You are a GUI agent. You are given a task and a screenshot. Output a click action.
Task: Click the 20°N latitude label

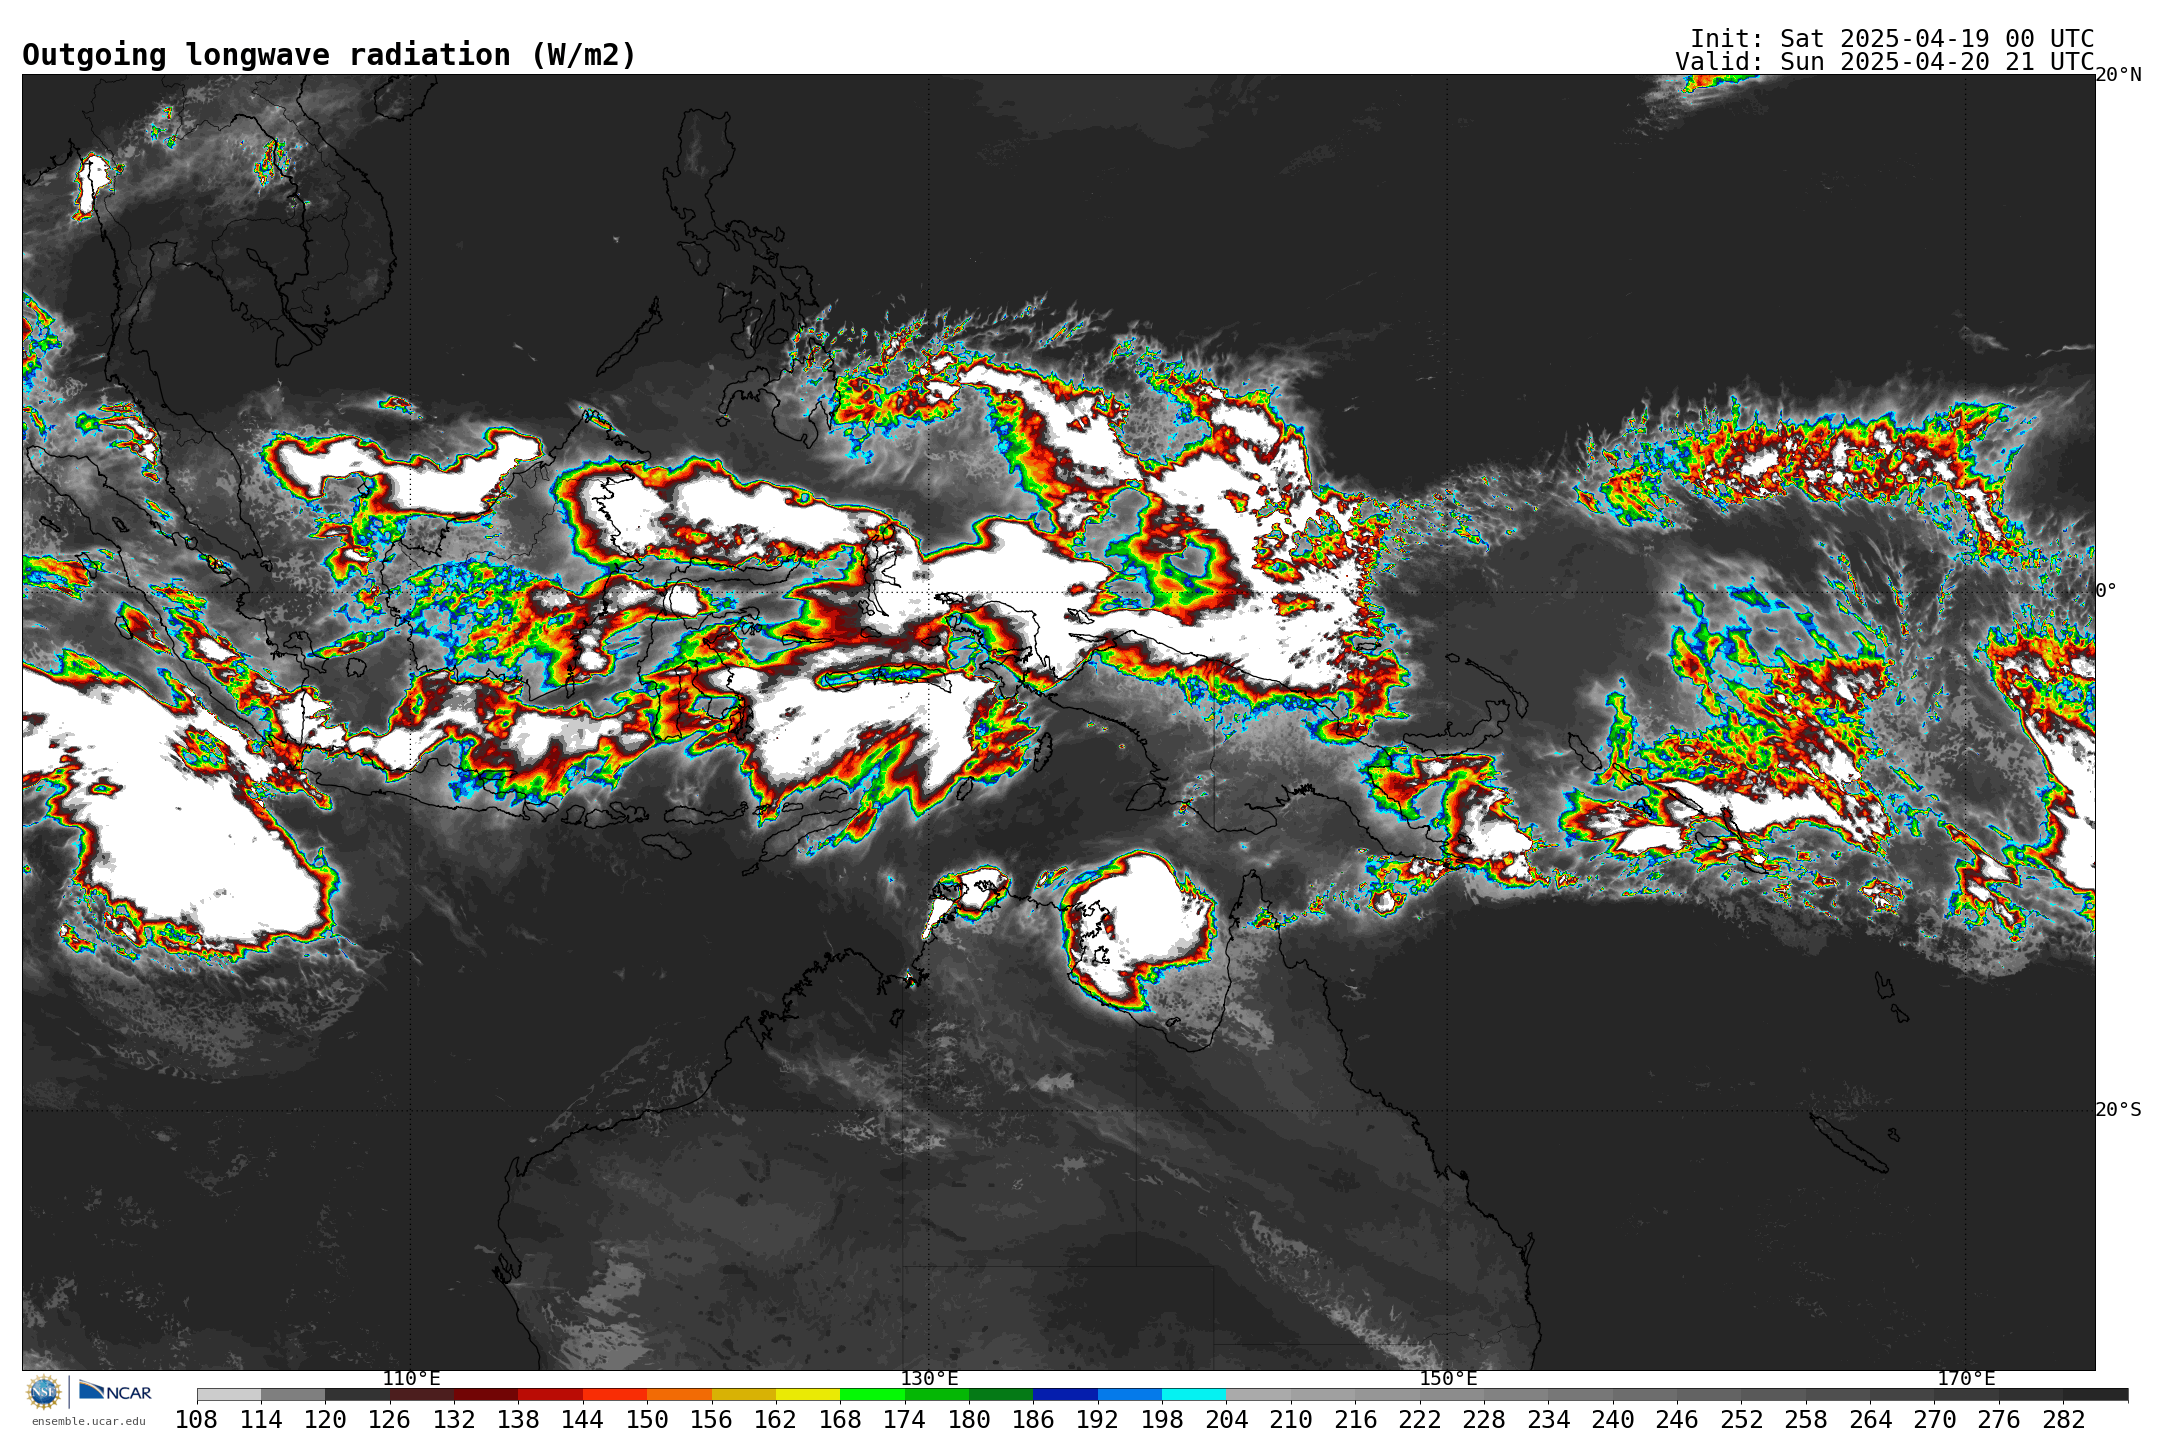pos(2118,75)
